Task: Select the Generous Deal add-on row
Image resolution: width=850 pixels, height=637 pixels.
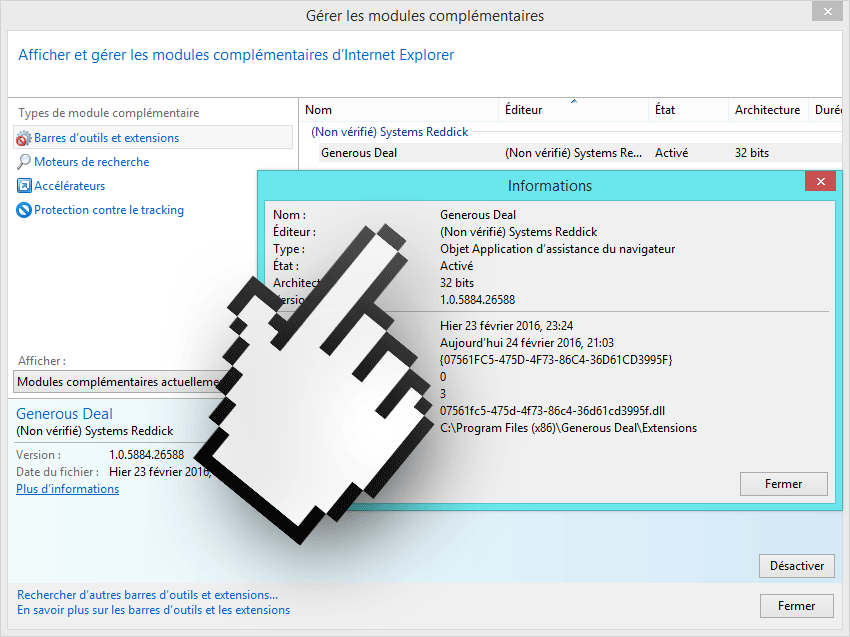Action: [x=580, y=153]
